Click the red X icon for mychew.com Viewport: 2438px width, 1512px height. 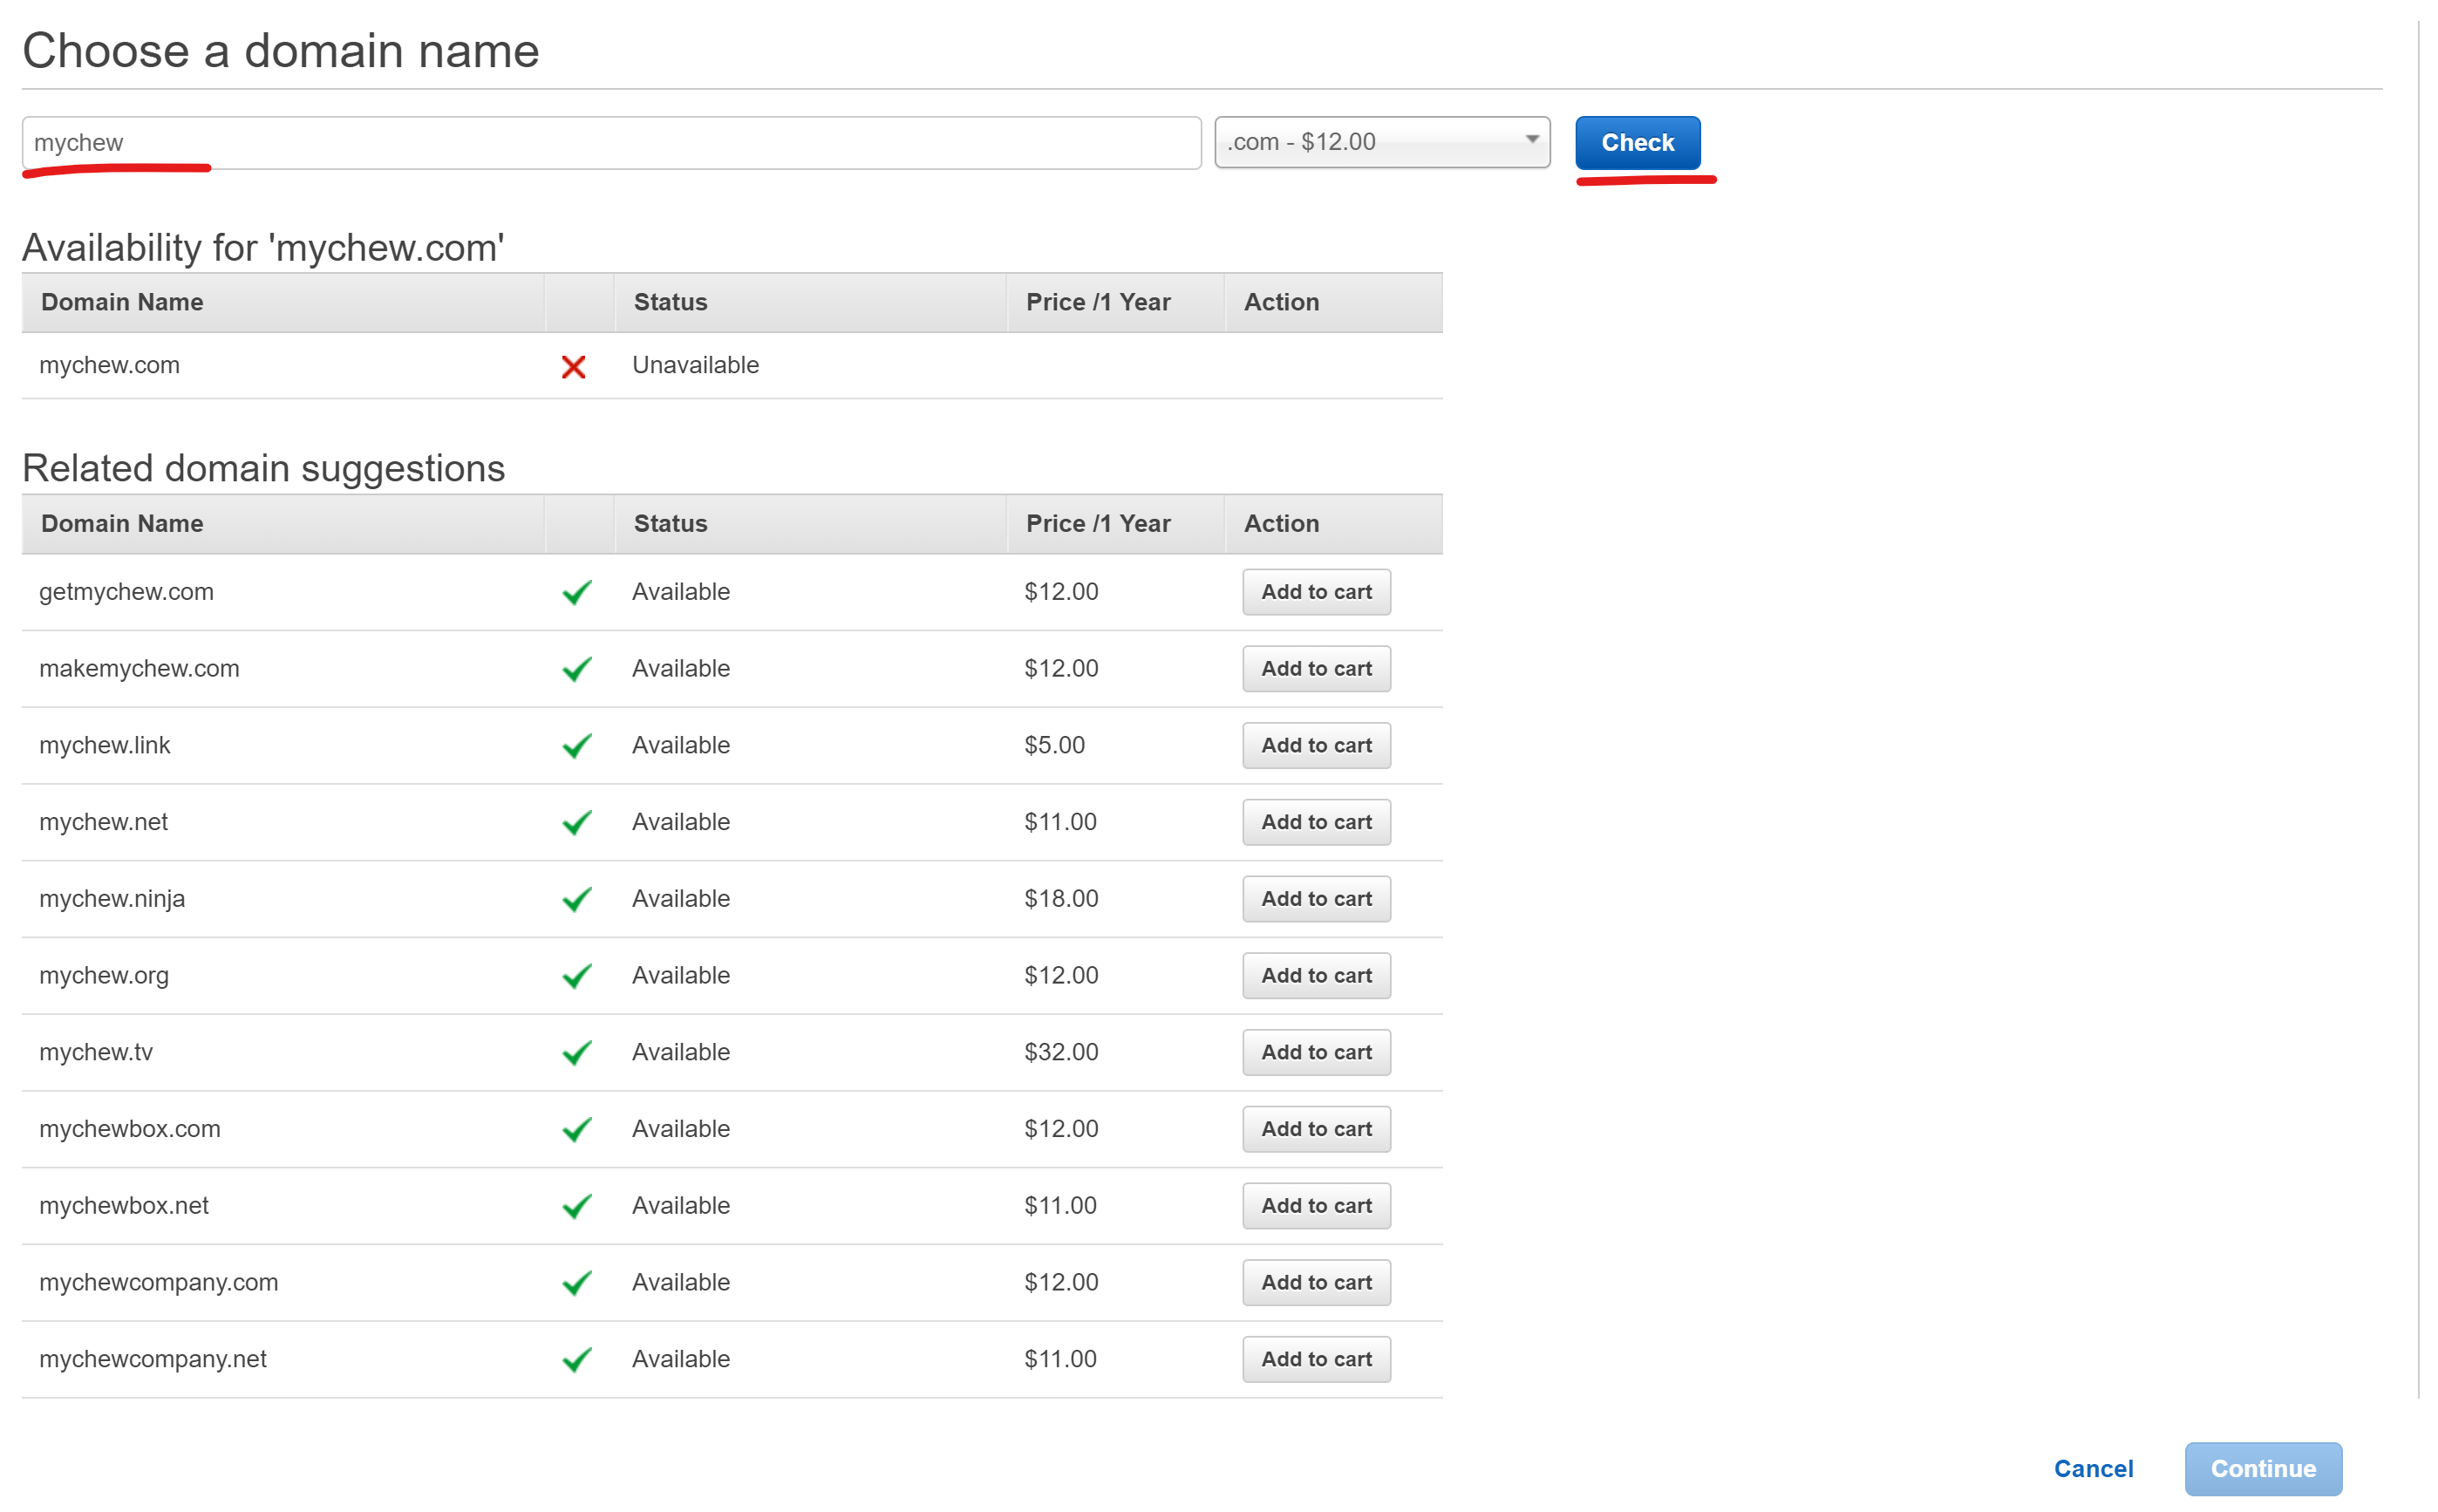pos(573,367)
